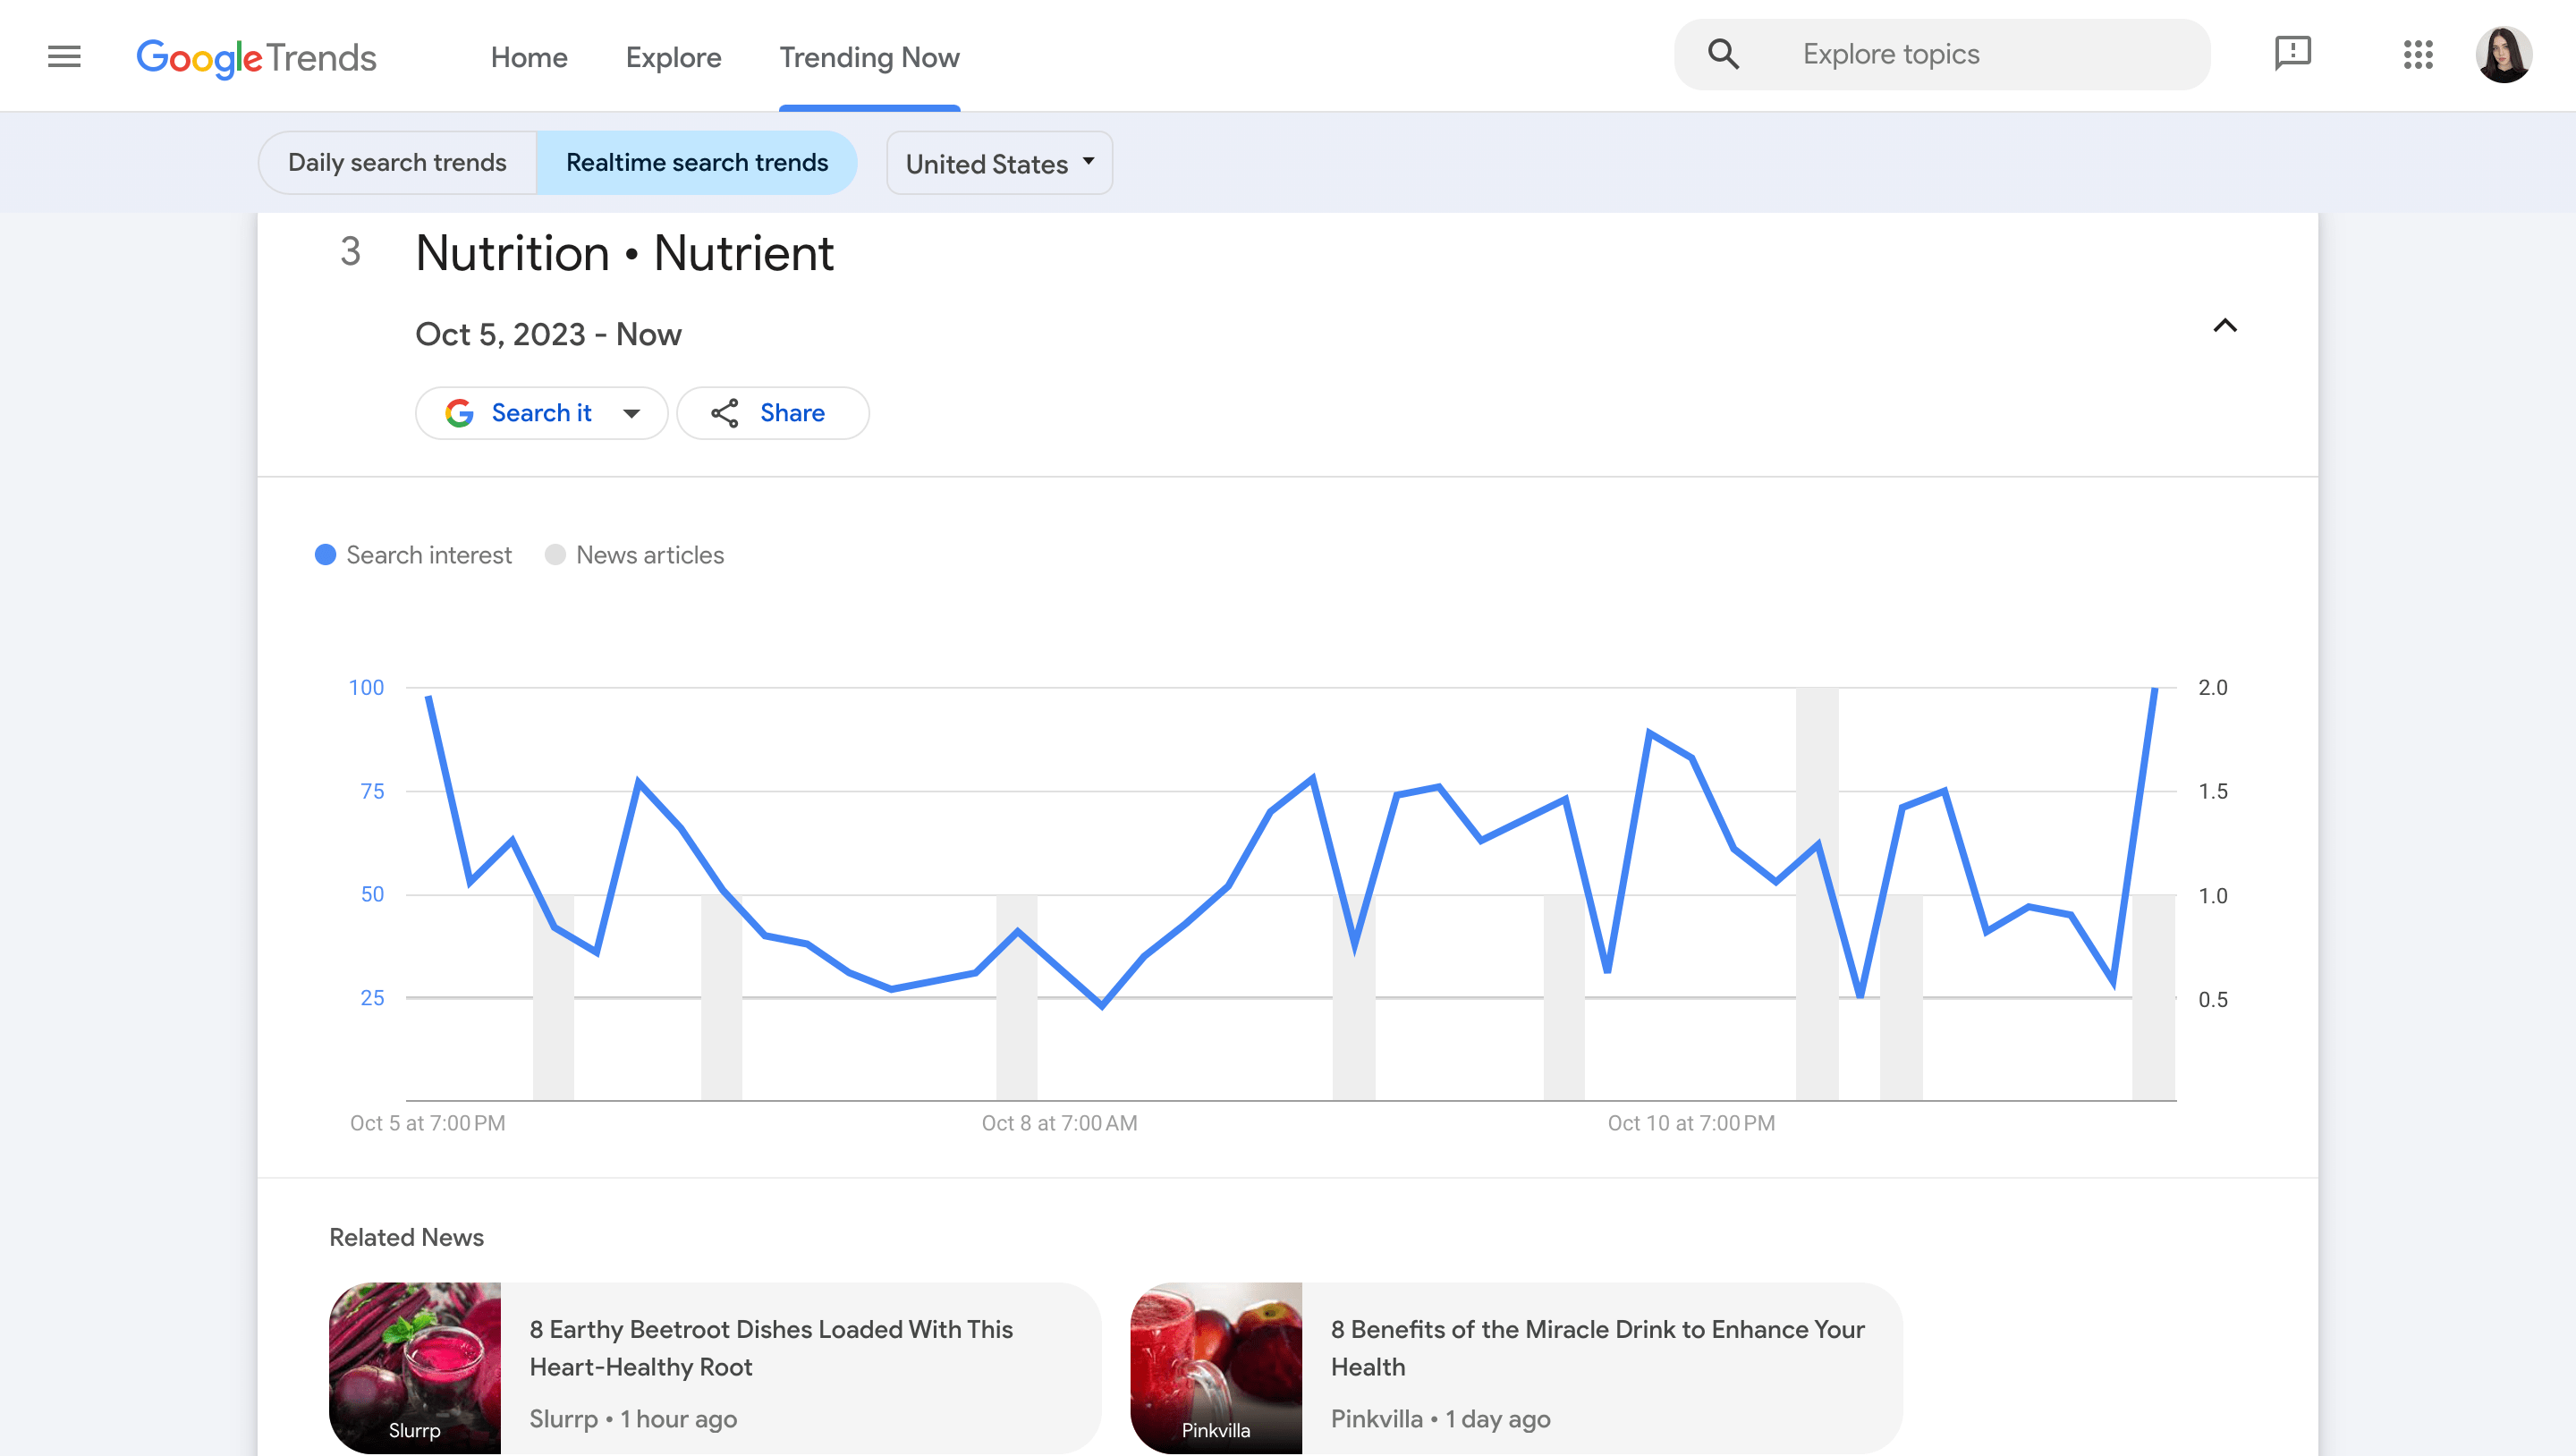2576x1456 pixels.
Task: Click the Share button for trend #3
Action: [x=773, y=412]
